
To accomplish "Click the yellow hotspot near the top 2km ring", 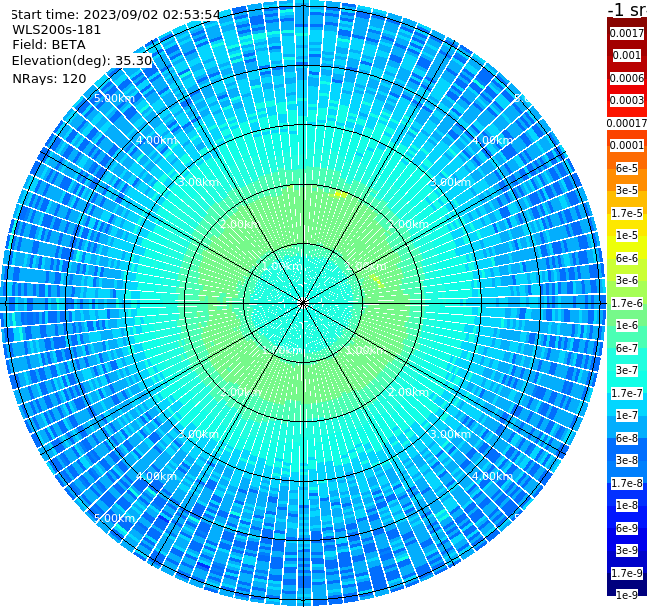I will tap(341, 194).
